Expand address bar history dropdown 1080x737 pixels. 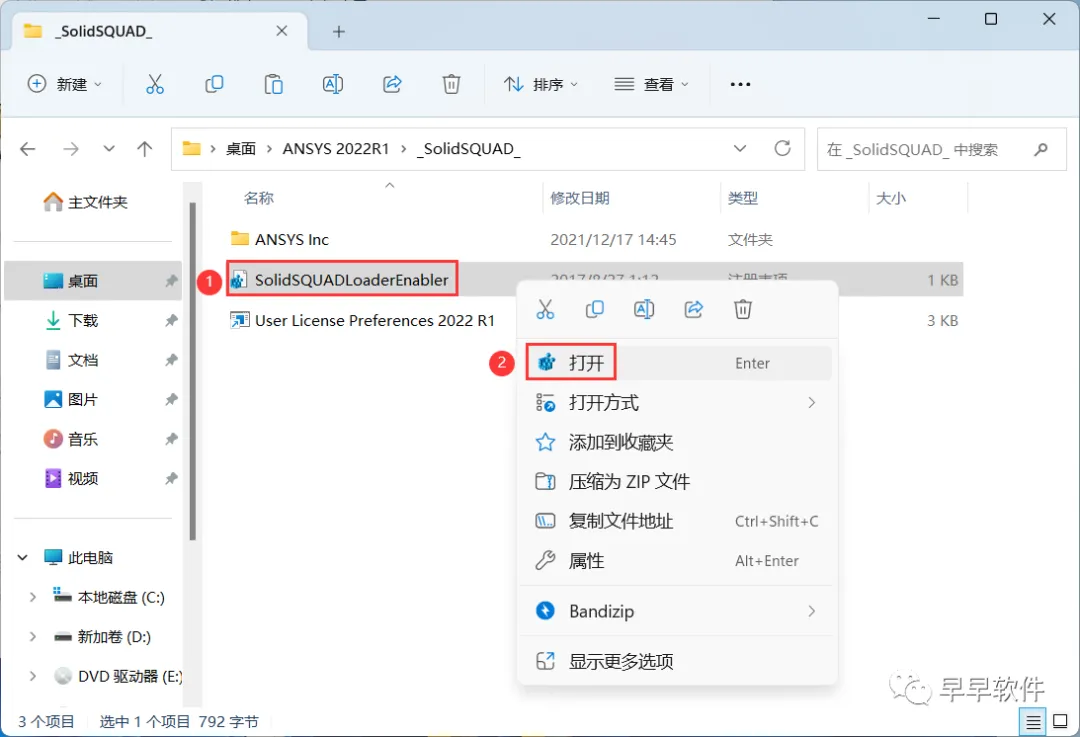(x=740, y=148)
